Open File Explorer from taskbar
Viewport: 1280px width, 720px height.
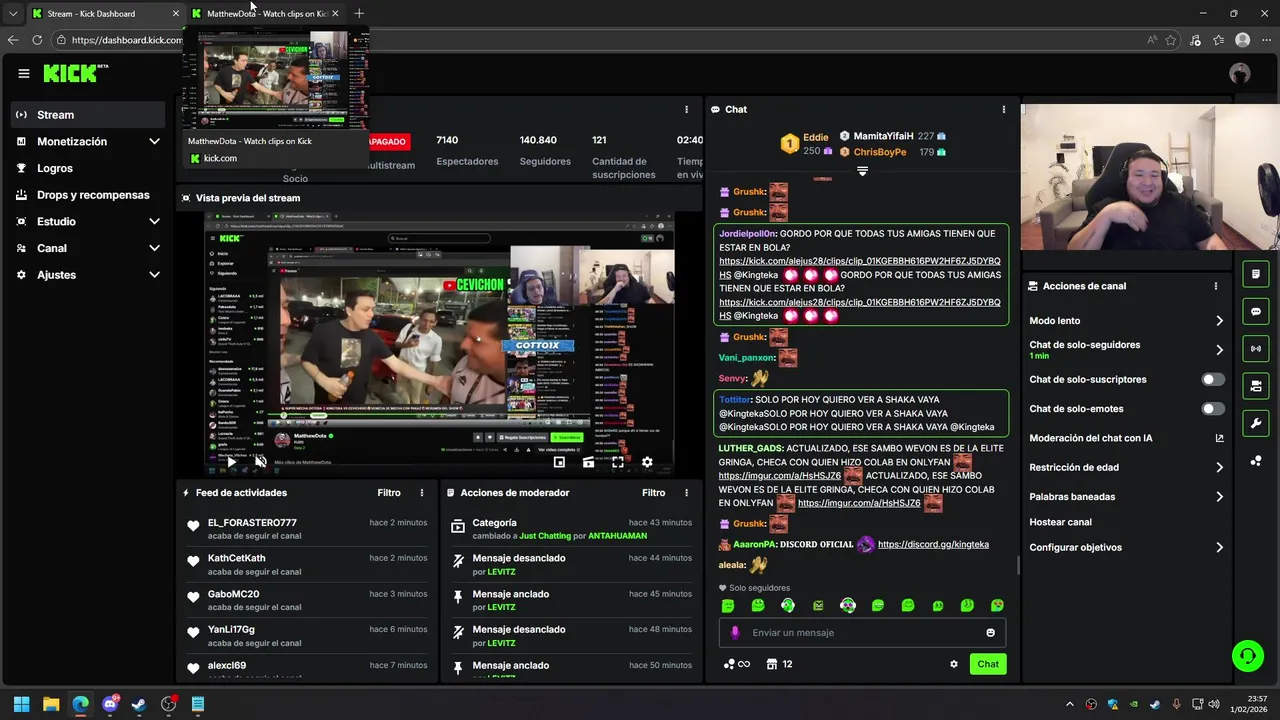(x=51, y=704)
